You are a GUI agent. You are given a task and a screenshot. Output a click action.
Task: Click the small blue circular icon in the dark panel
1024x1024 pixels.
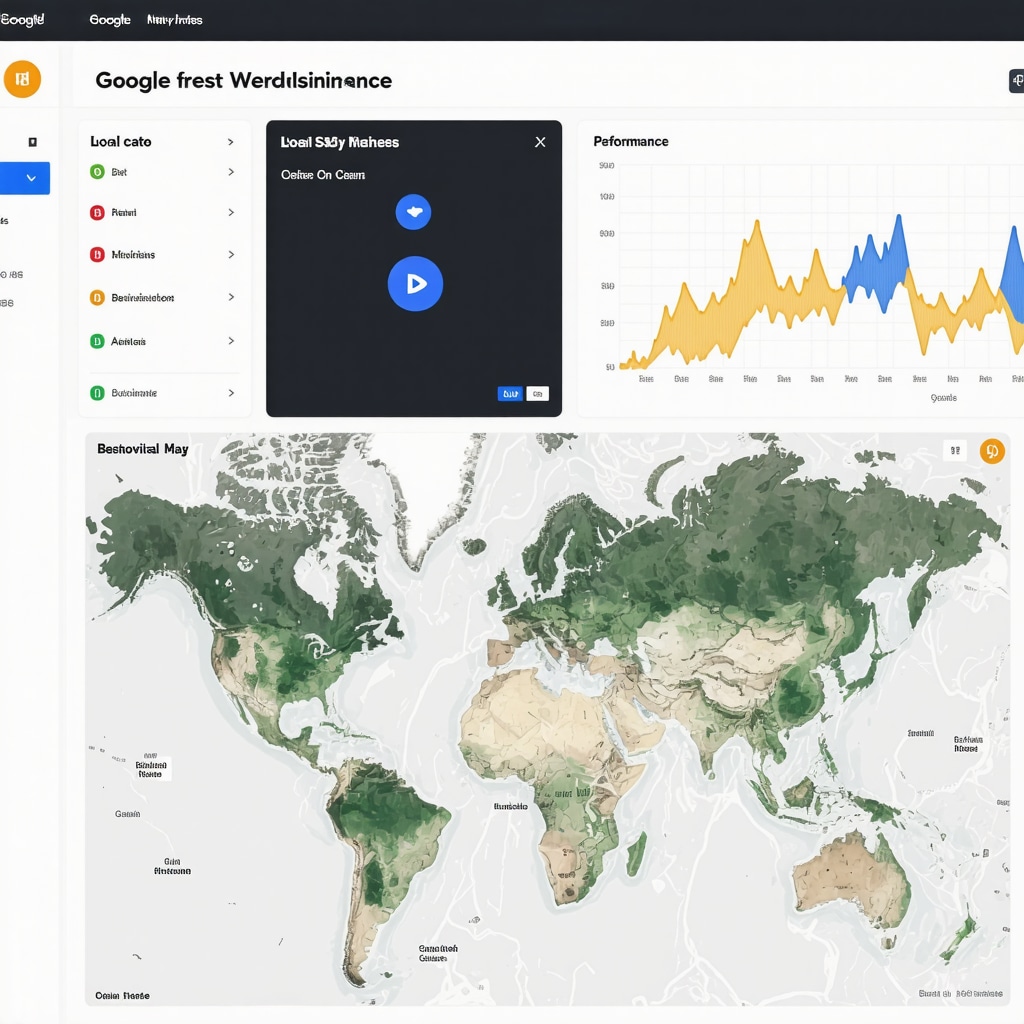413,212
